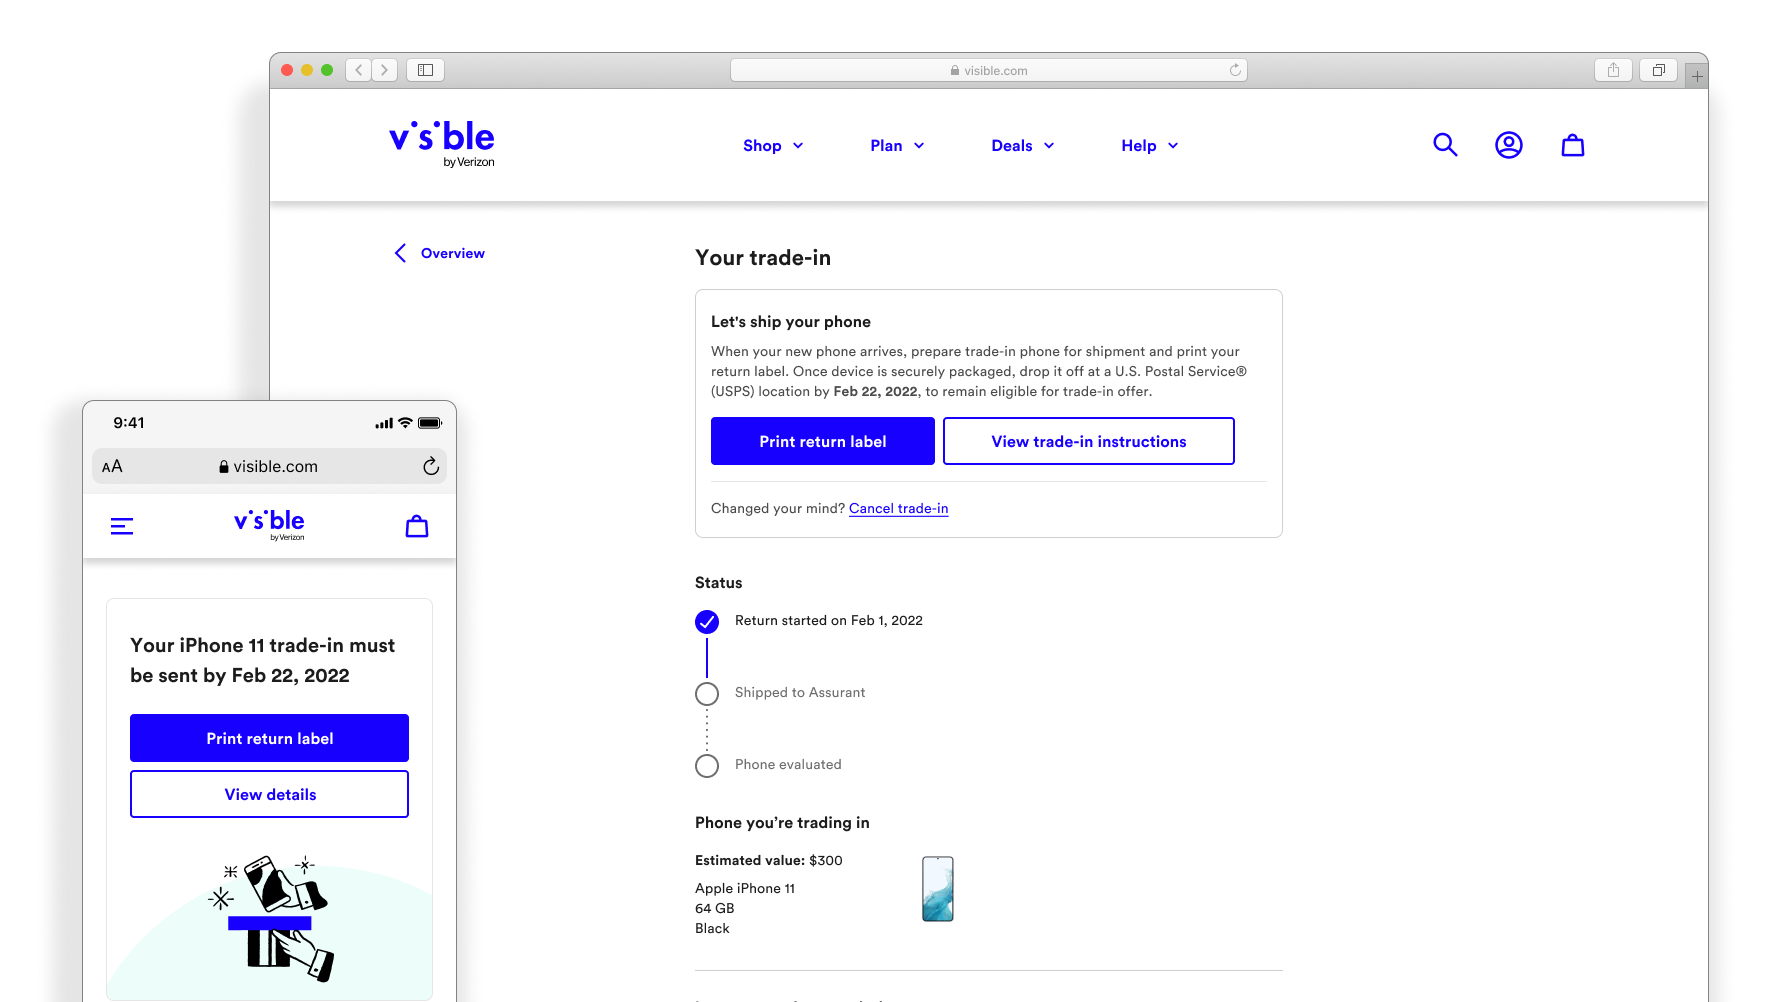
Task: Open the account profile icon
Action: coord(1509,145)
